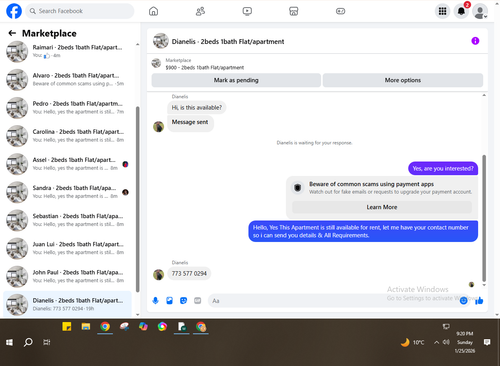Open the Gaming icon in top bar
The width and height of the screenshot is (500, 366).
340,11
